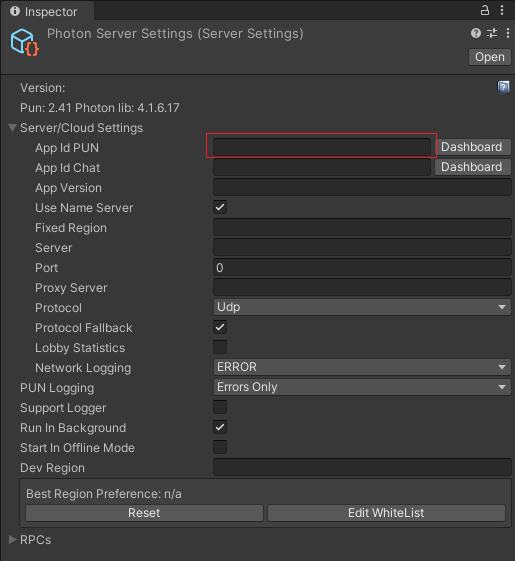This screenshot has height=561, width=515.
Task: Click the 'Port' label
Action: point(47,268)
